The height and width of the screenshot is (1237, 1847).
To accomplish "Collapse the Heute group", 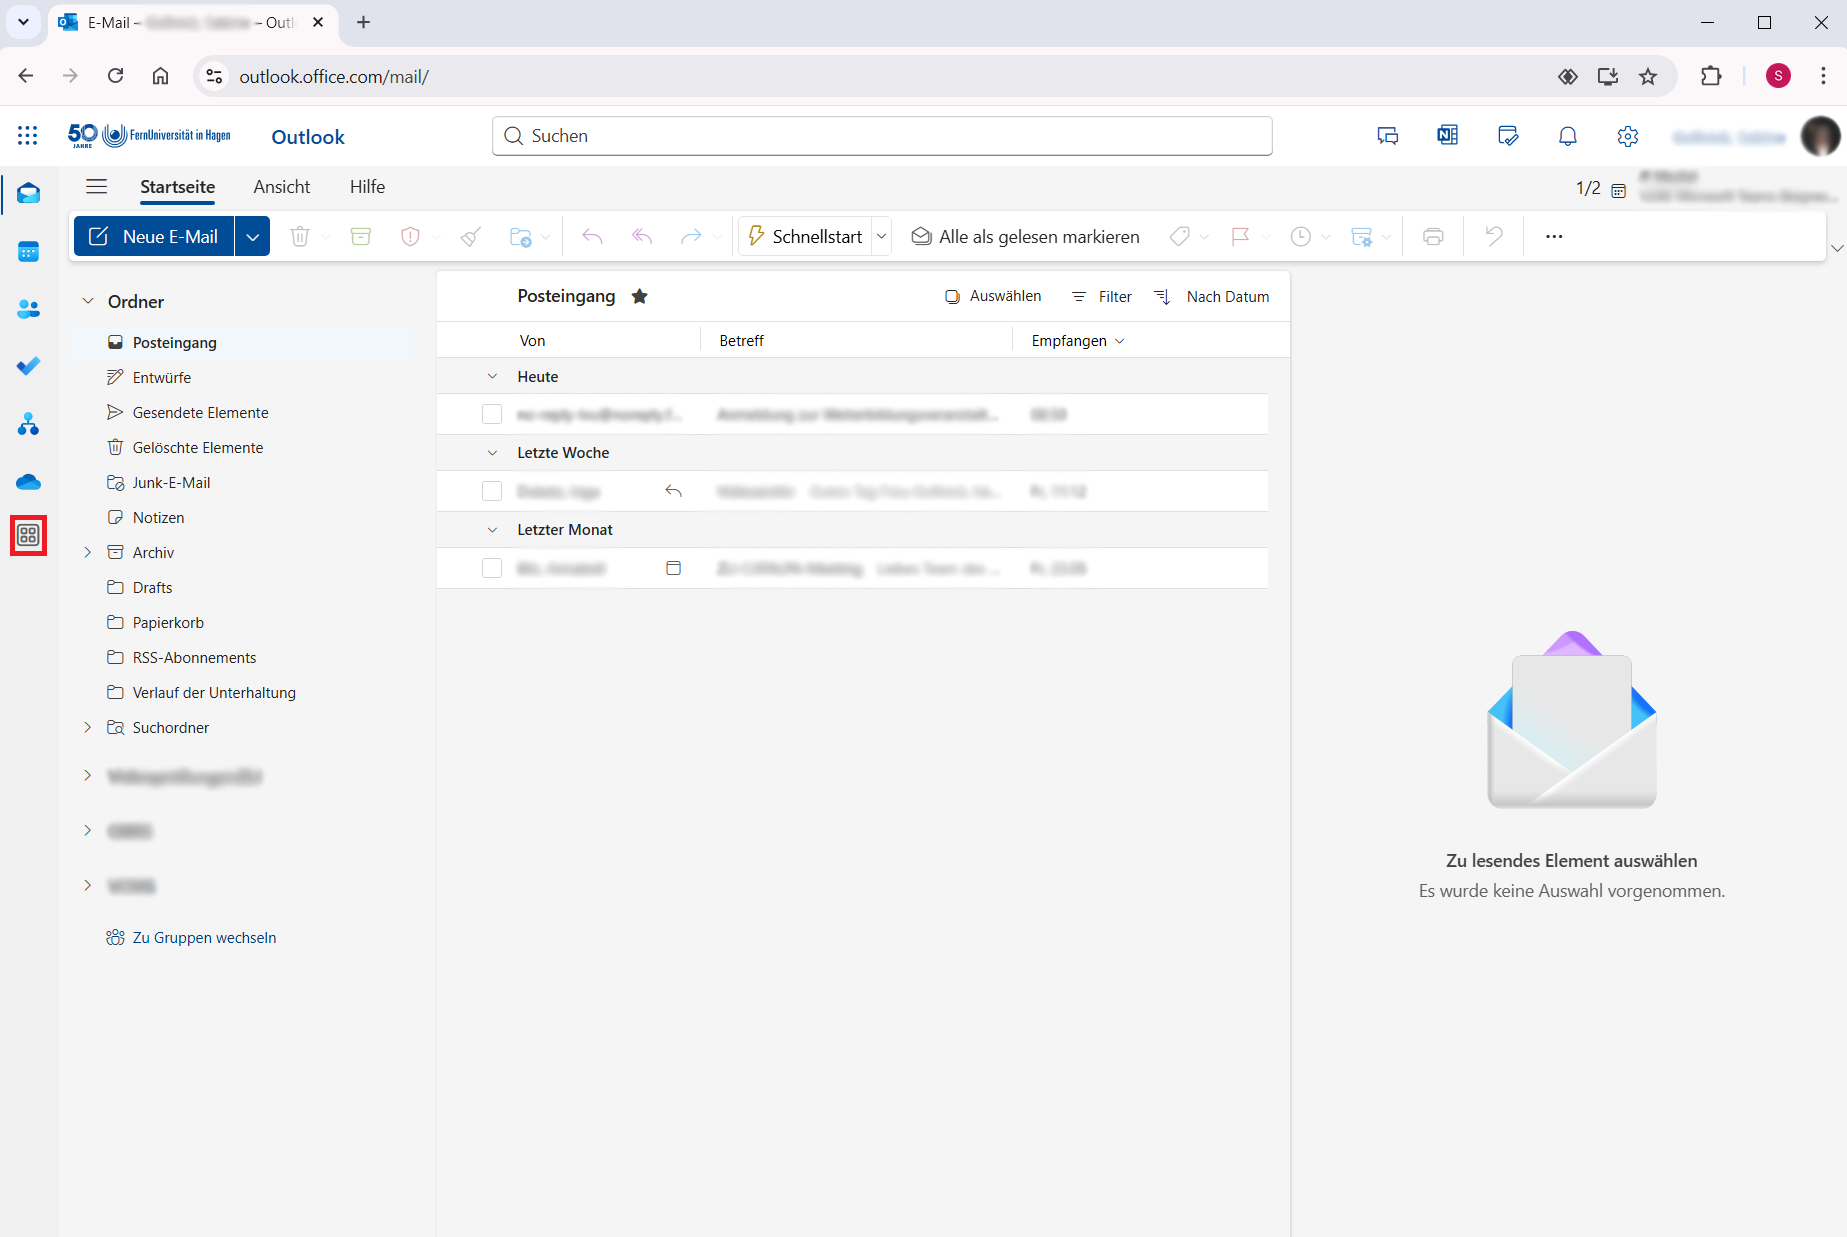I will 492,376.
